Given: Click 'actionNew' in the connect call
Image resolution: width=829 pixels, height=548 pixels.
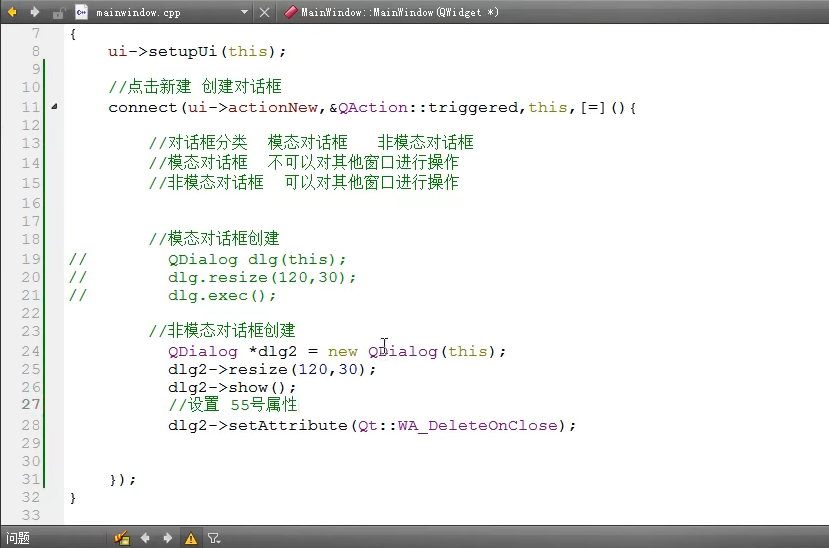Looking at the screenshot, I should [x=272, y=107].
